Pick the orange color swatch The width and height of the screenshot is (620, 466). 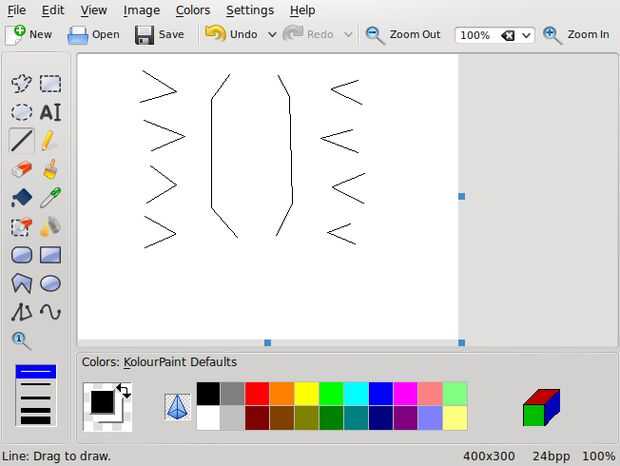click(282, 394)
